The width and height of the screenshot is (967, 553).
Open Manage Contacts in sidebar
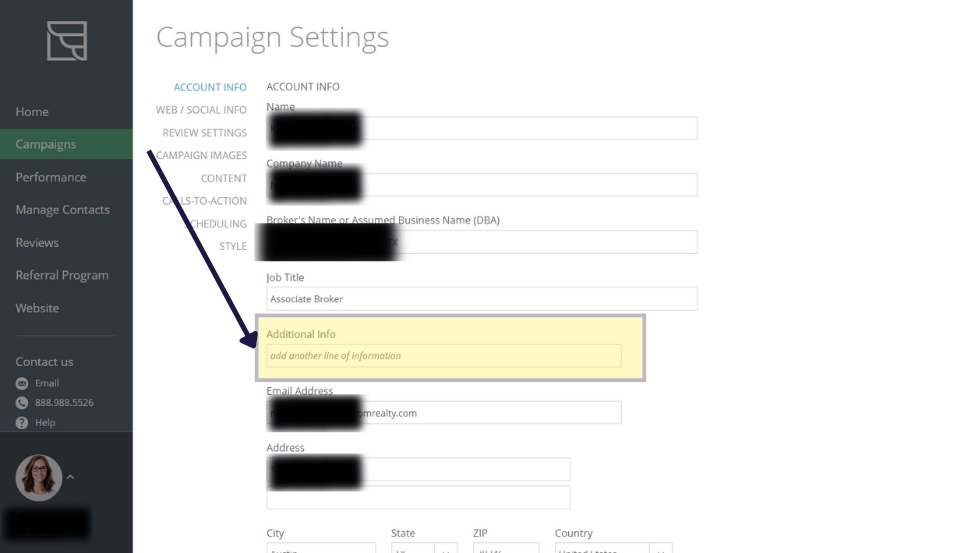pyautogui.click(x=62, y=210)
